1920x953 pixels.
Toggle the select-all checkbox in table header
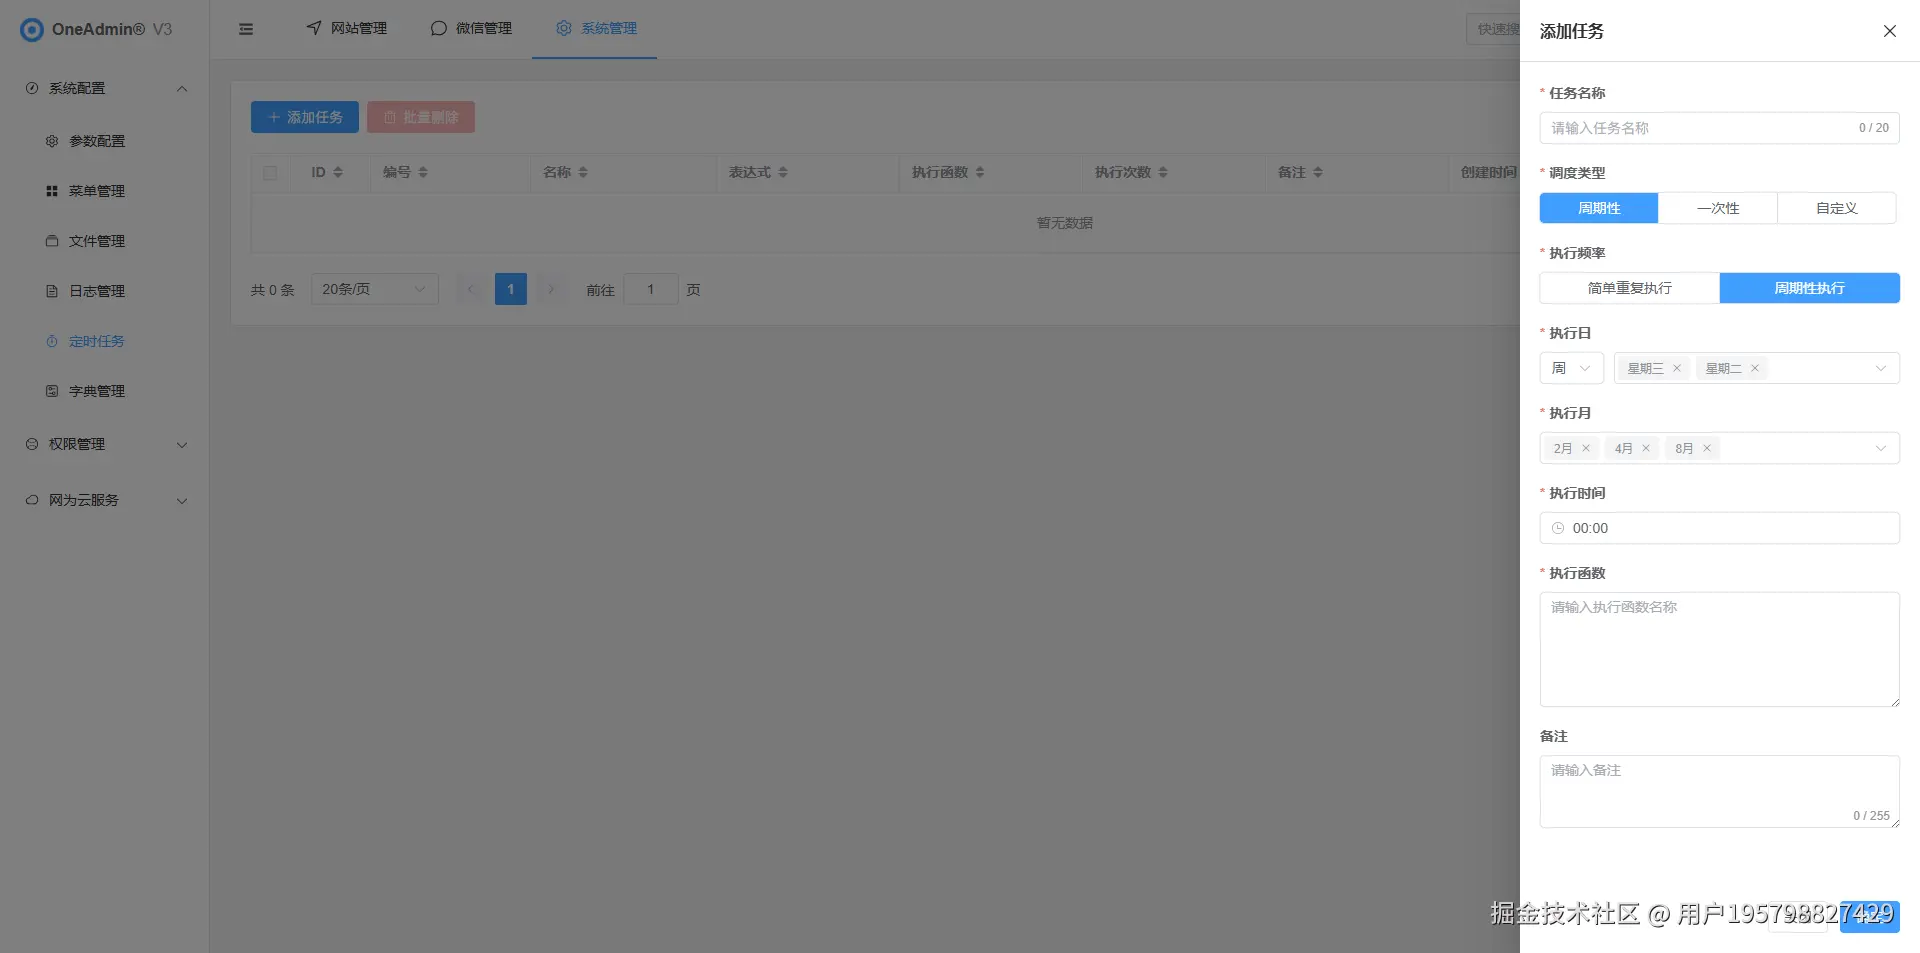tap(270, 172)
